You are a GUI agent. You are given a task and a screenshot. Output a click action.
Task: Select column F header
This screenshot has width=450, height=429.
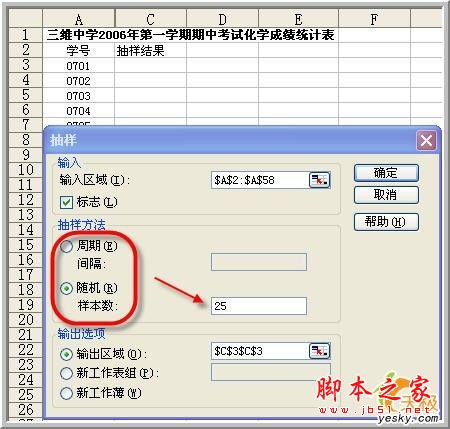[x=374, y=19]
